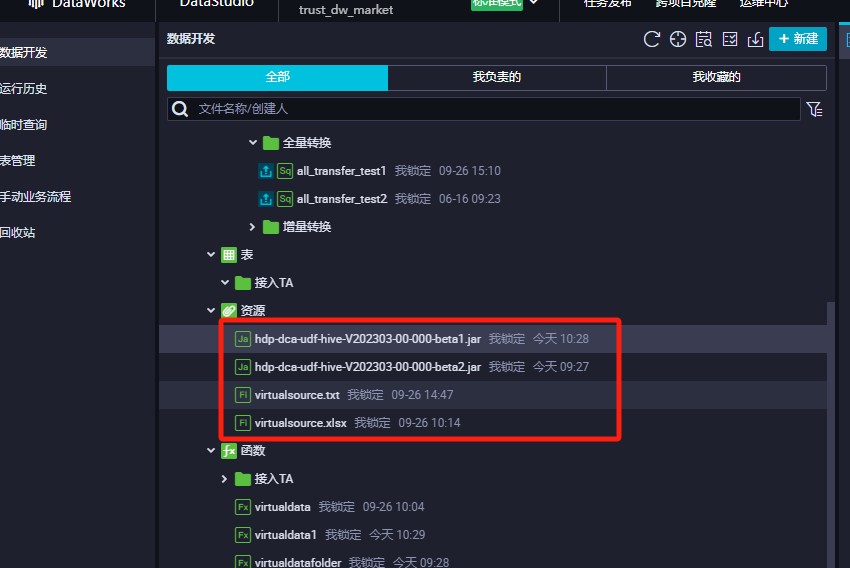Screen dimensions: 850x568
Task: Click the code search icon in the header
Action: [x=704, y=39]
